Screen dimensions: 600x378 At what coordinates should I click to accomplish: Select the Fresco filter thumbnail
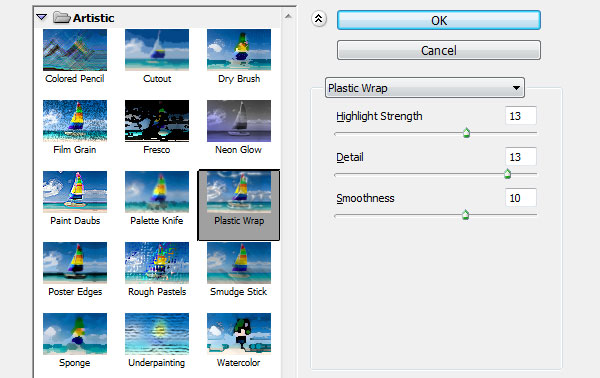(157, 121)
